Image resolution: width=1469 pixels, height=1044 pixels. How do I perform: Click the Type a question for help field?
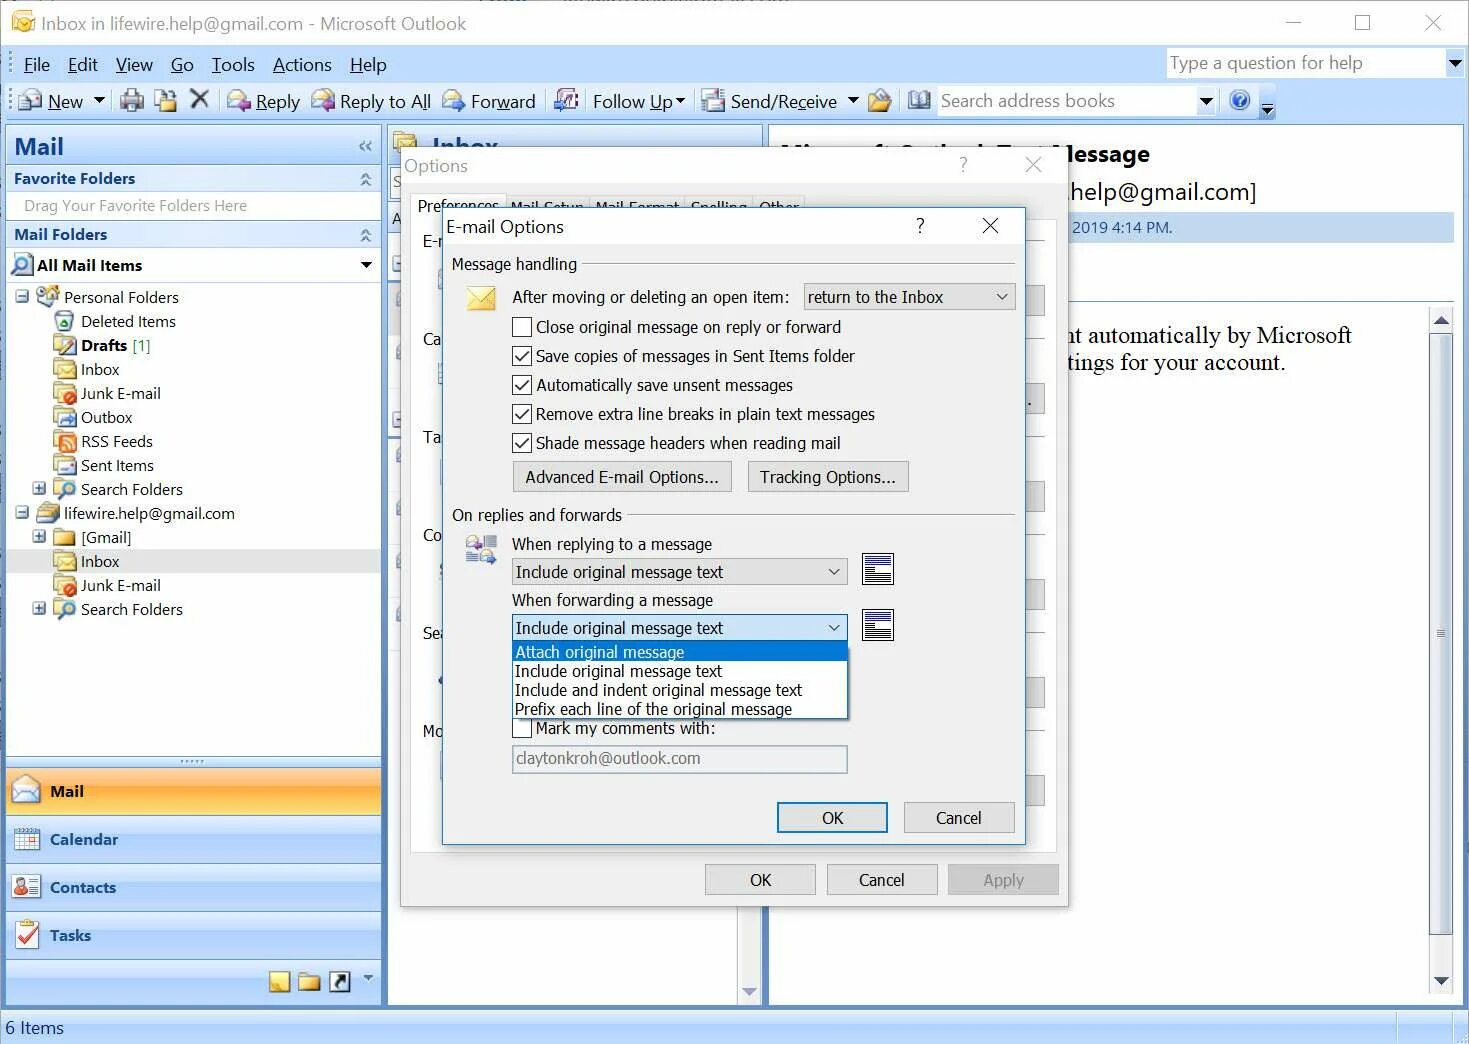click(1305, 63)
